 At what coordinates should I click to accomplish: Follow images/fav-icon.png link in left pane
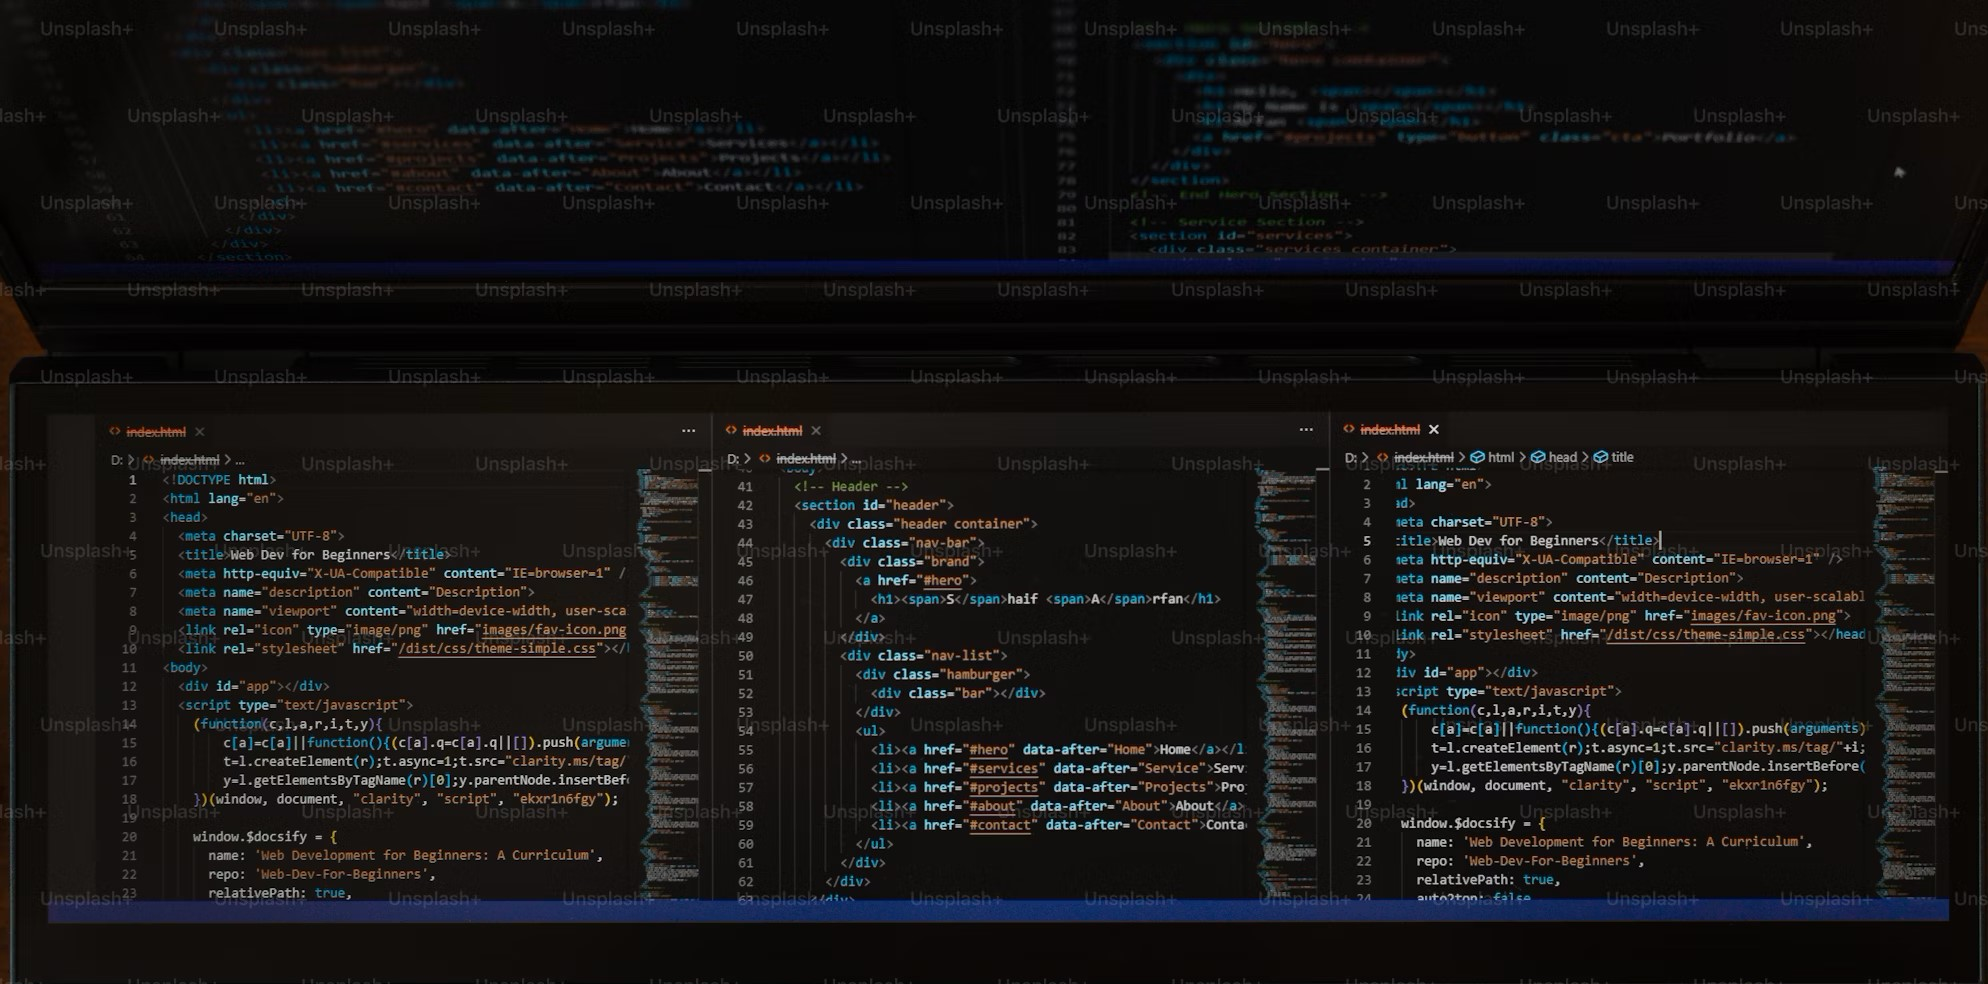(553, 630)
